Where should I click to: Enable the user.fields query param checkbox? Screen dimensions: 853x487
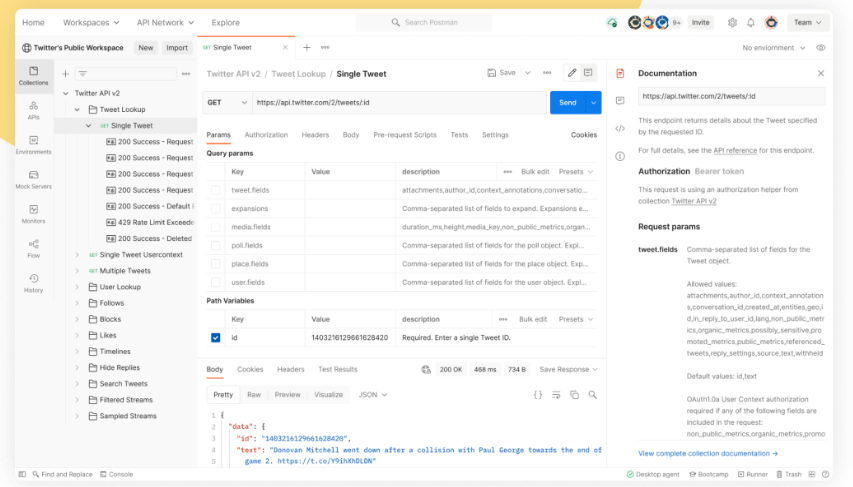[215, 282]
